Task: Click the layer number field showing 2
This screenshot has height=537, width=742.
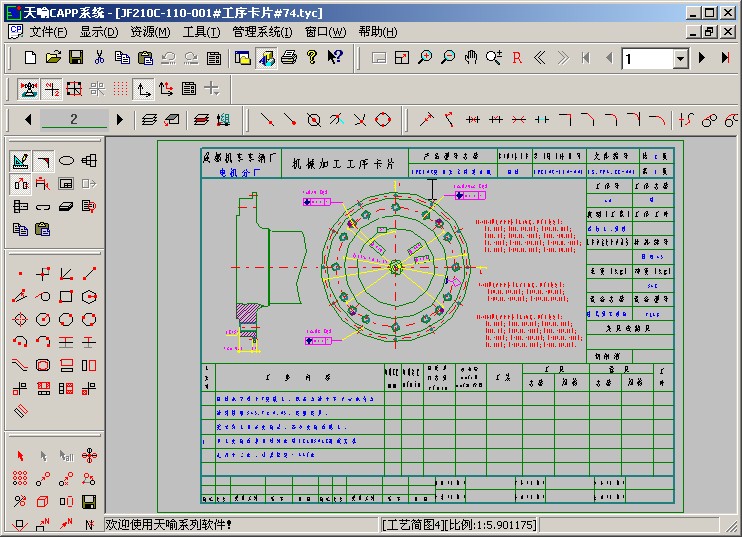Action: (74, 119)
